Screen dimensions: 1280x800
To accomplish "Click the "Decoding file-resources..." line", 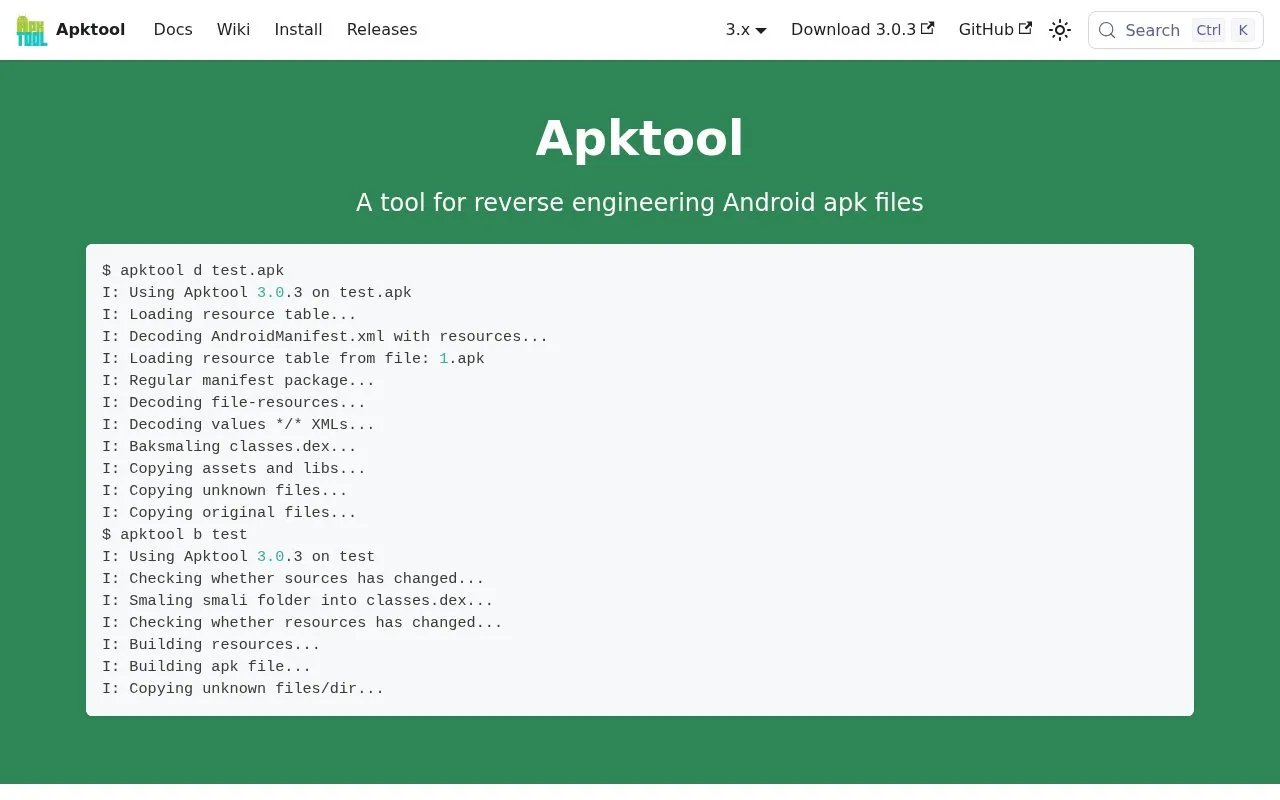I will point(234,403).
